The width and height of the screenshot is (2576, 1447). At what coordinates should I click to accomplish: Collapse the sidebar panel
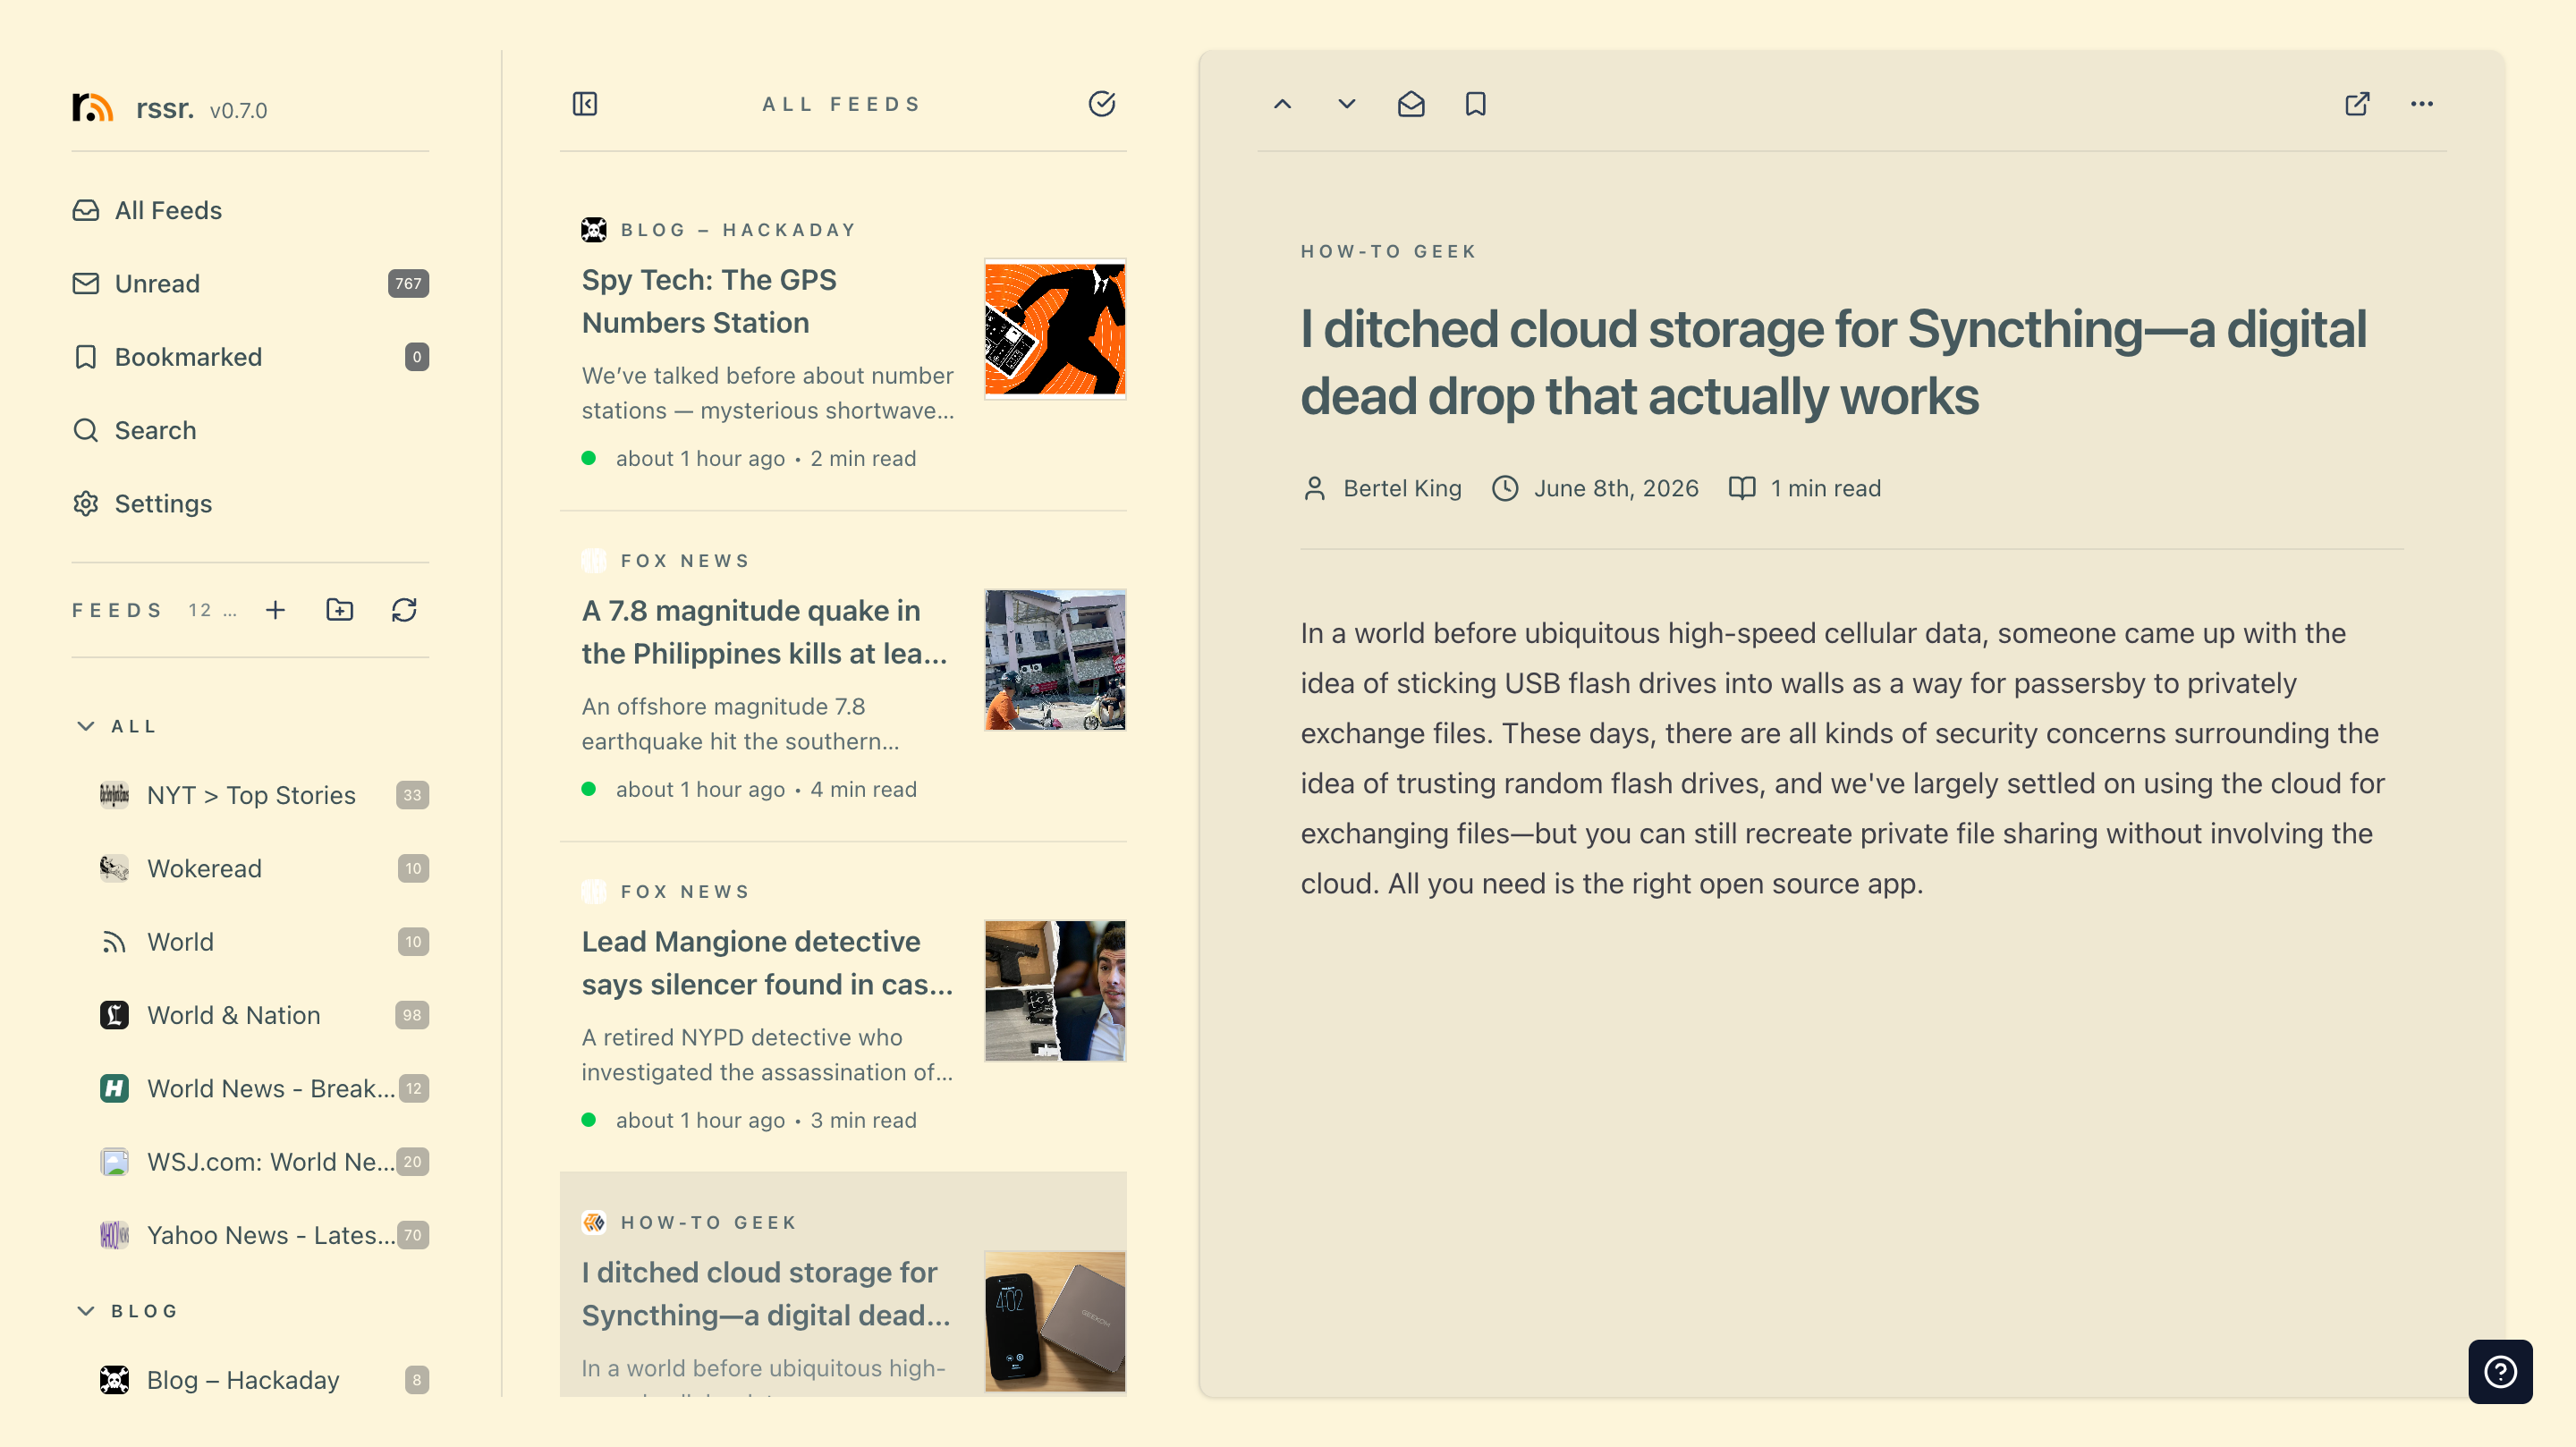click(x=585, y=104)
